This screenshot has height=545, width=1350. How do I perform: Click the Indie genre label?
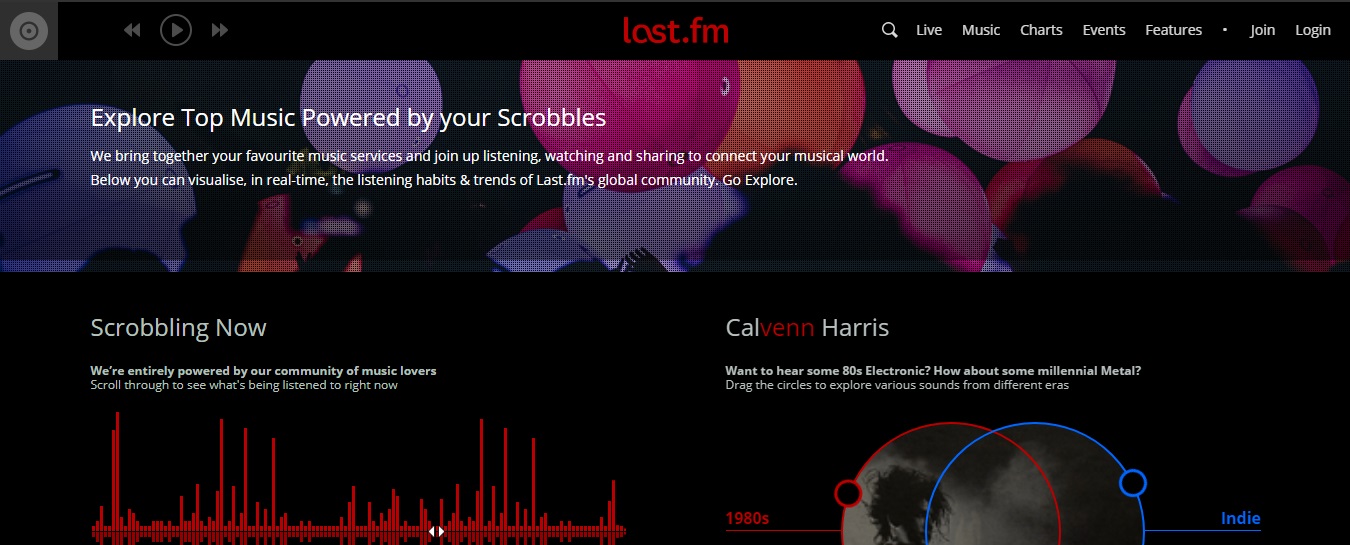pyautogui.click(x=1241, y=518)
